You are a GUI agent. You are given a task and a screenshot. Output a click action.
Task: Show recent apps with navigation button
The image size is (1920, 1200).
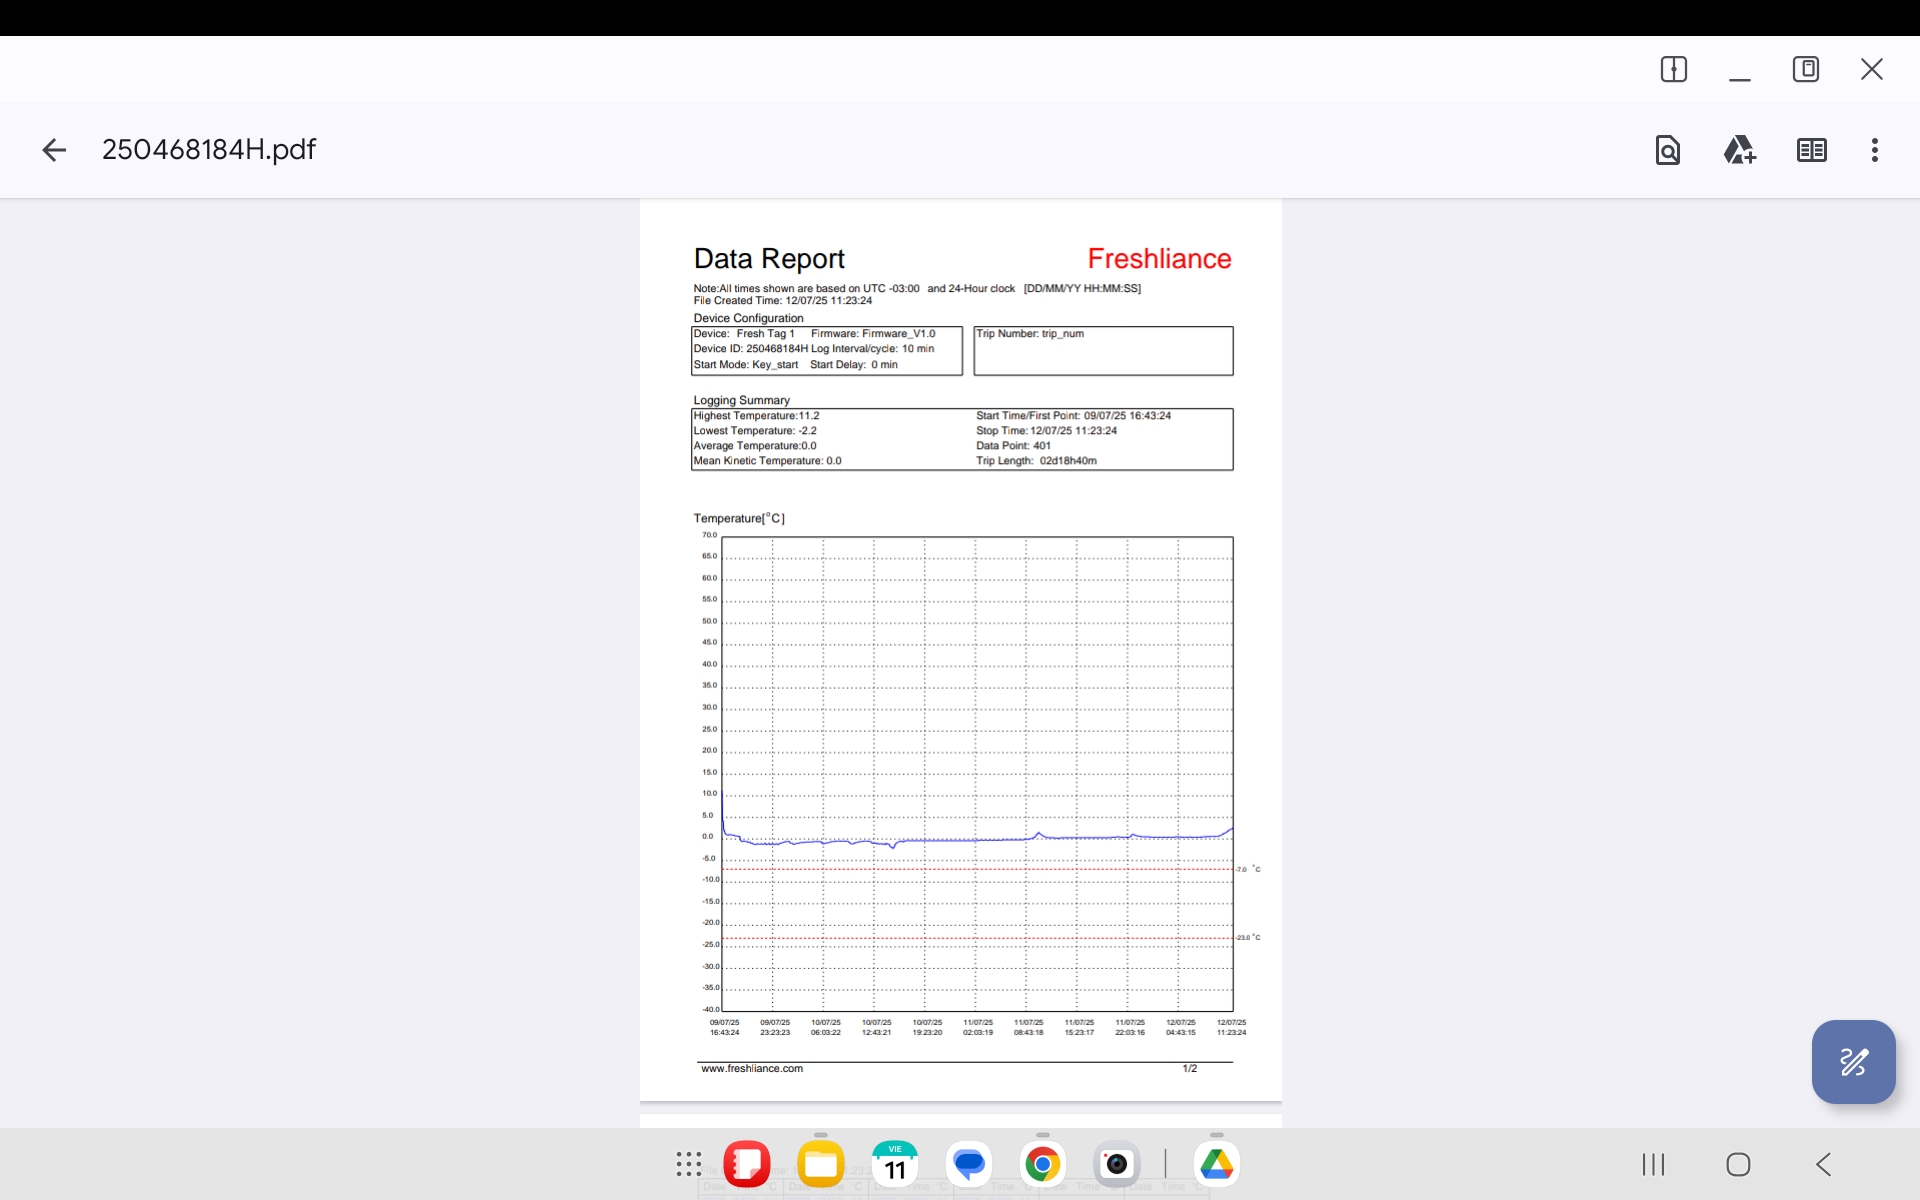point(1653,1164)
